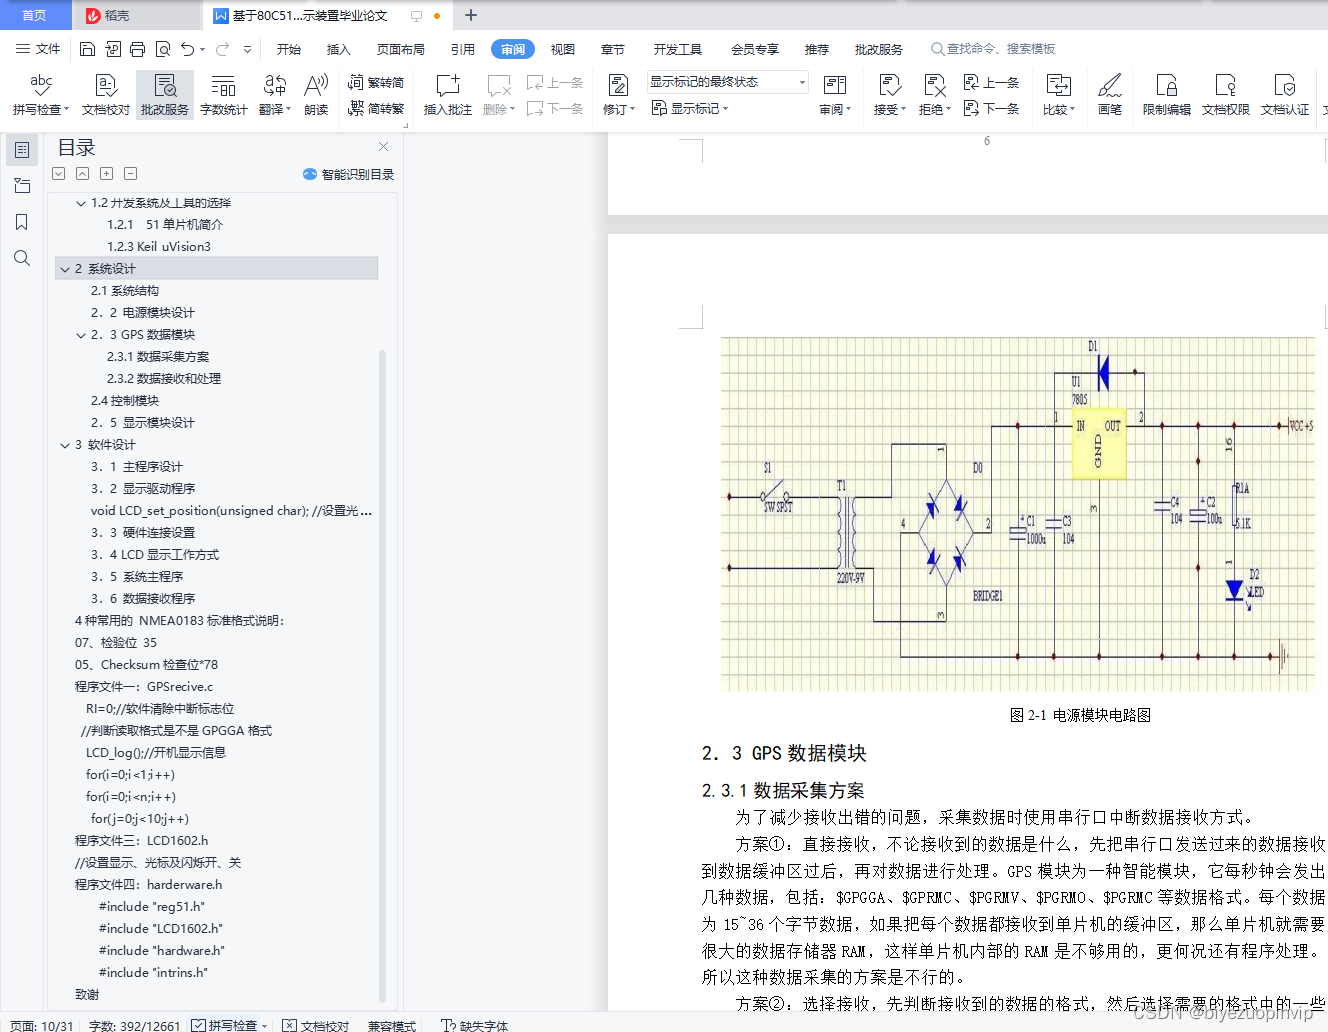Insert a comment annotation

(x=447, y=94)
